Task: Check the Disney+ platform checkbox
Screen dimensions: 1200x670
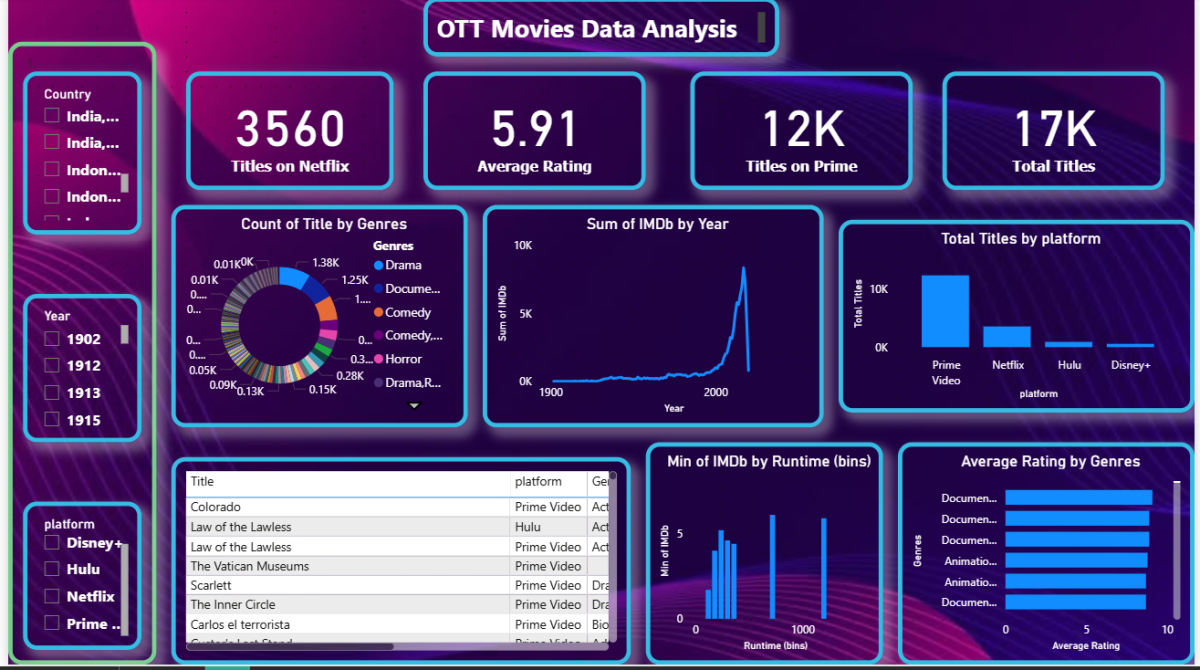Action: 52,543
